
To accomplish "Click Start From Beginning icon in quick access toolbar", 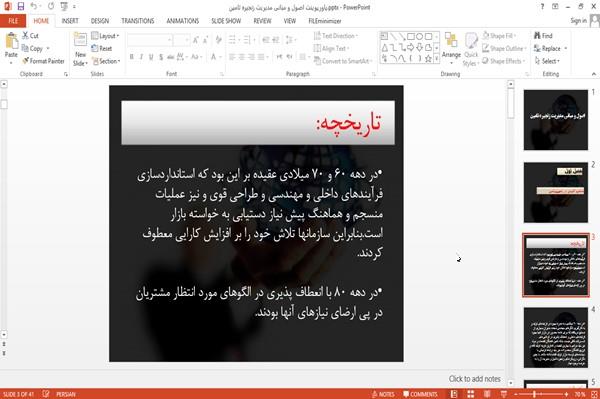I will coord(64,6).
